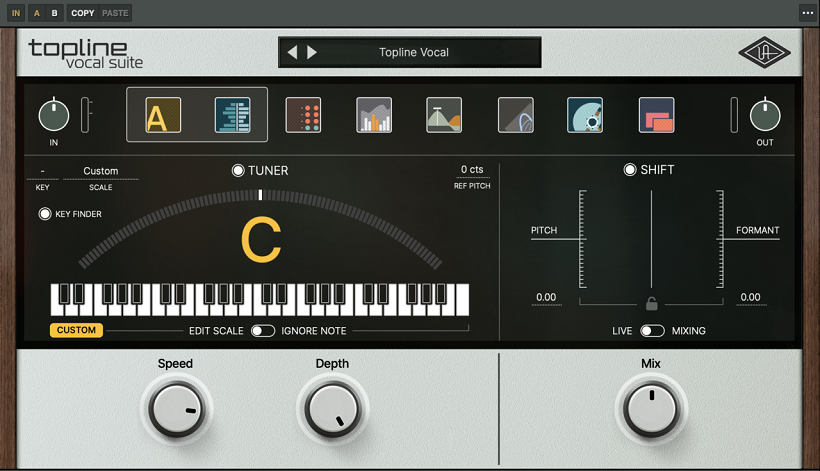Toggle the SHIFT power button

click(630, 169)
